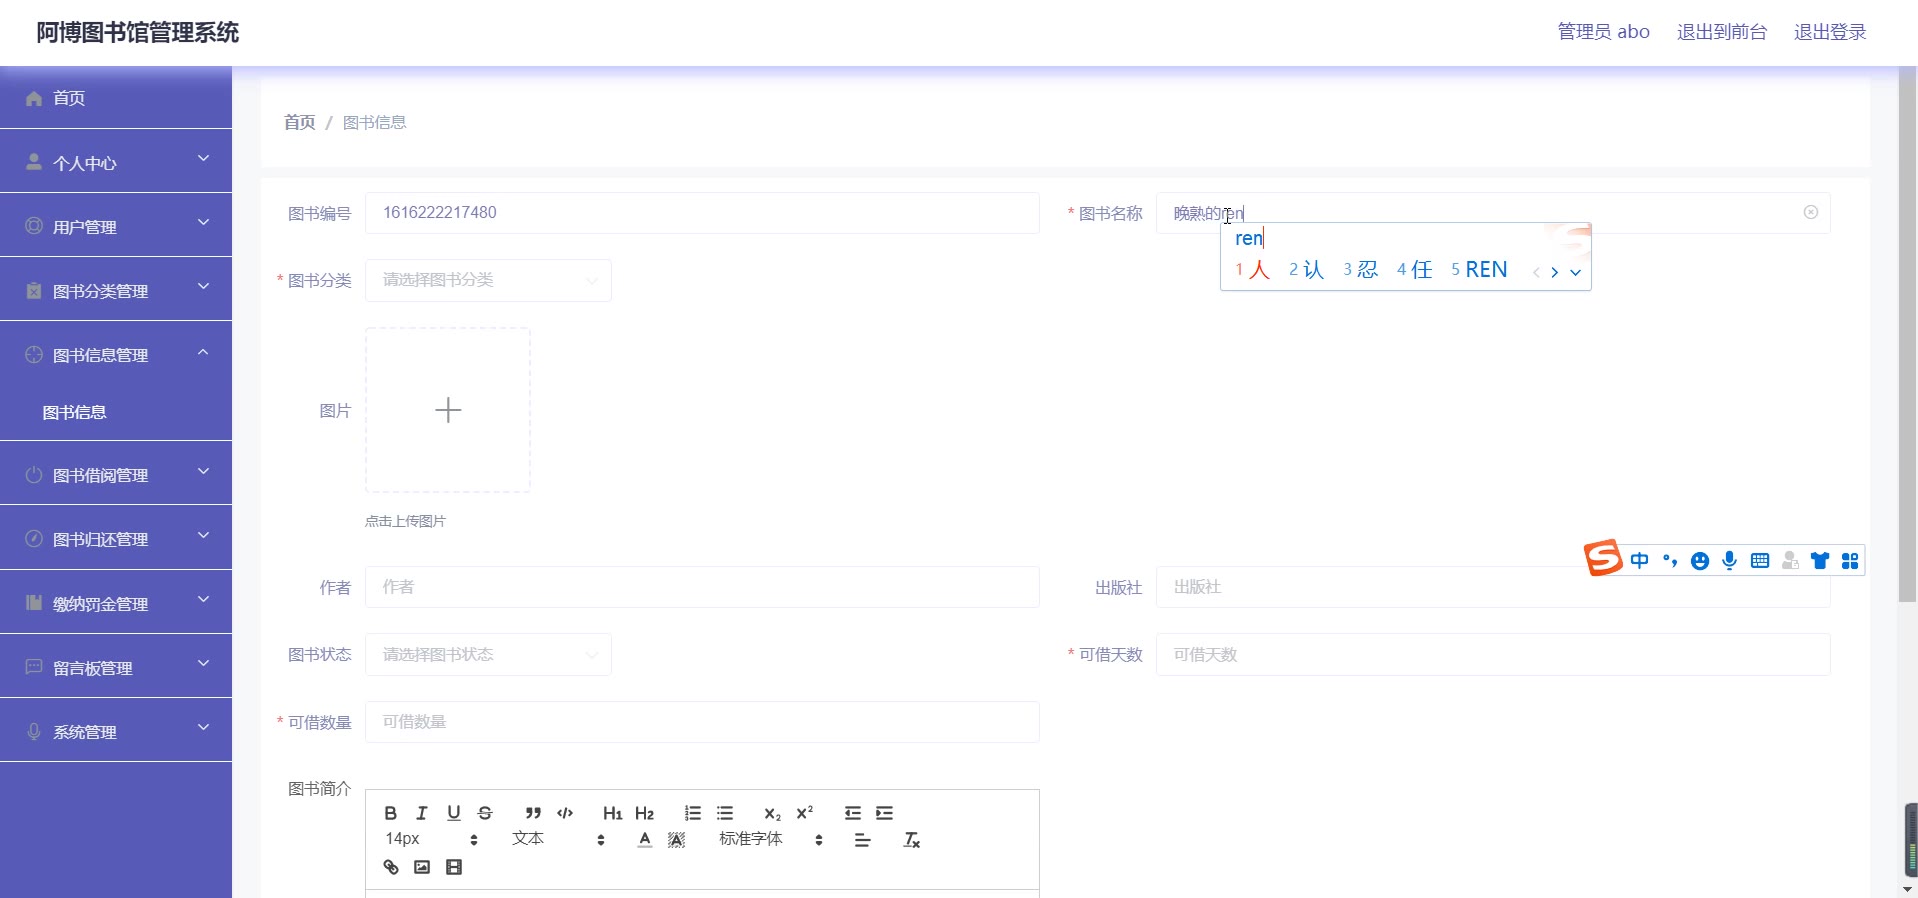The width and height of the screenshot is (1918, 898).
Task: Open the text background color picker
Action: (x=677, y=840)
